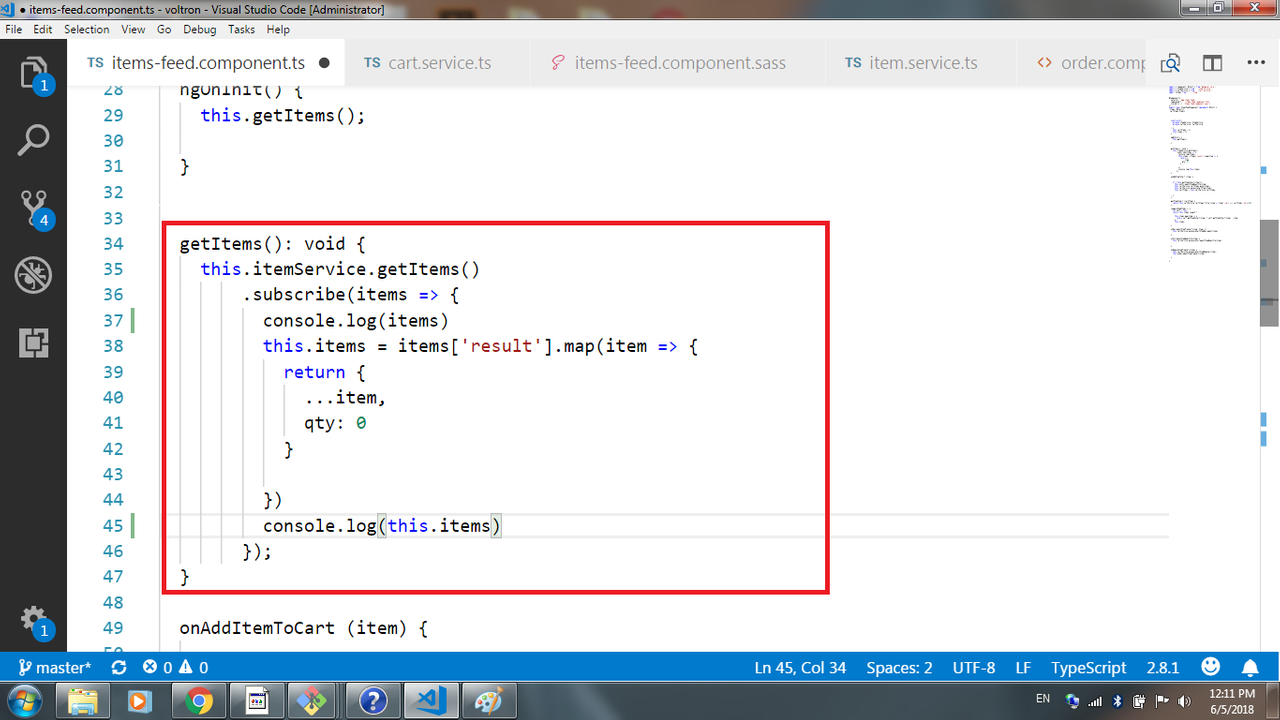Open the editor More Actions ellipsis

[x=1256, y=63]
